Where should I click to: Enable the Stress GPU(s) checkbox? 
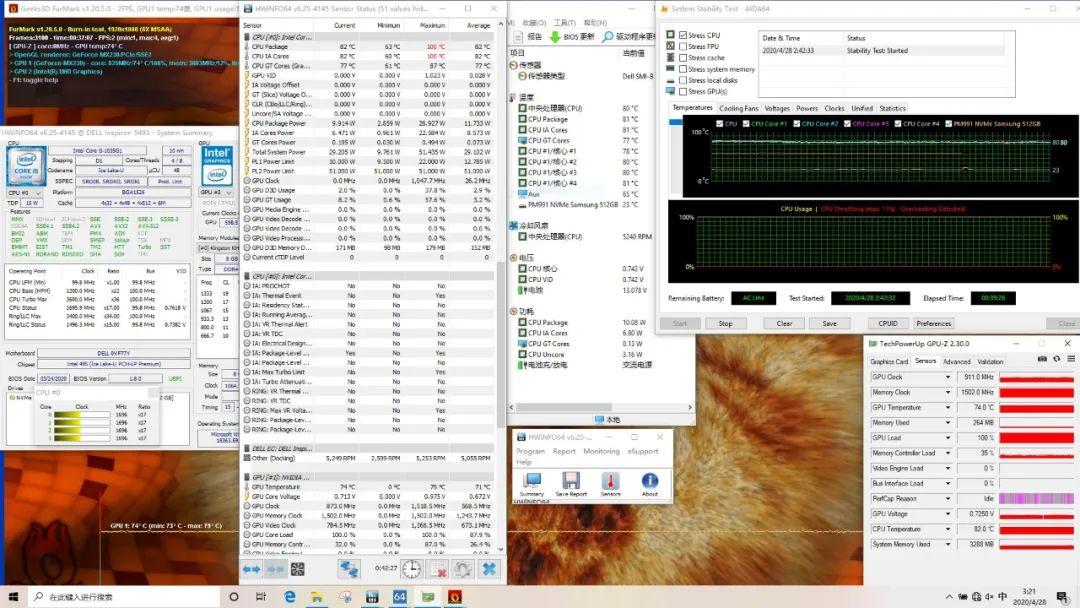coord(684,91)
